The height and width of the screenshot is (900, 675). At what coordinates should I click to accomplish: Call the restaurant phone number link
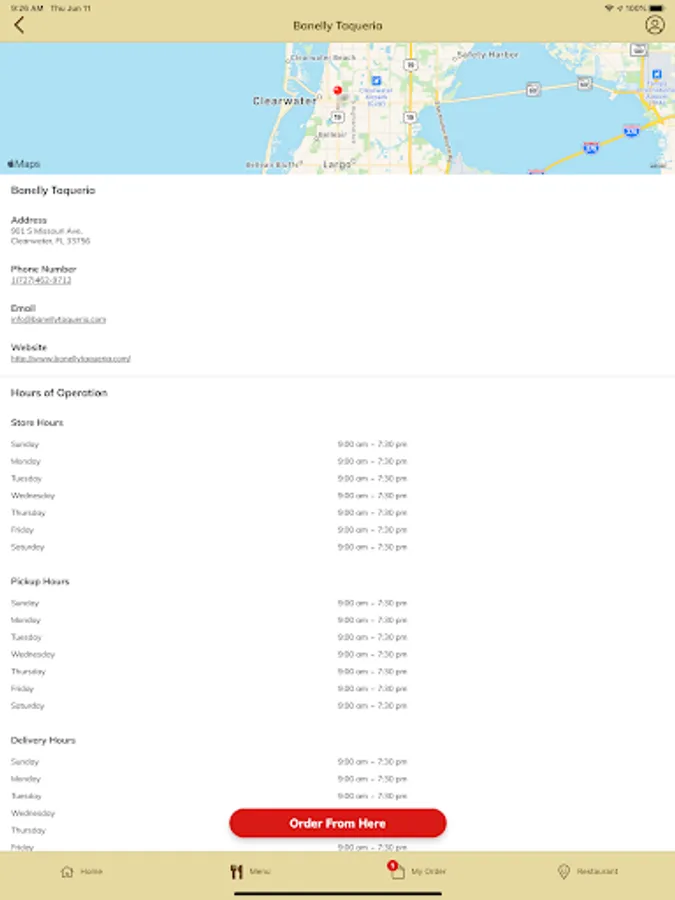tap(41, 280)
